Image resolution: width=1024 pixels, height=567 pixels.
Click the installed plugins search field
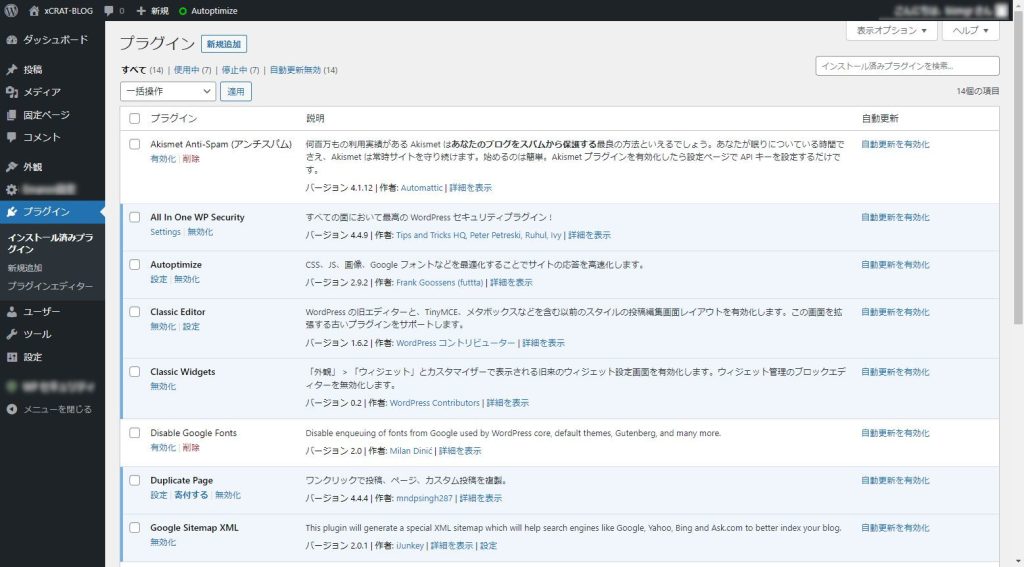(x=907, y=66)
